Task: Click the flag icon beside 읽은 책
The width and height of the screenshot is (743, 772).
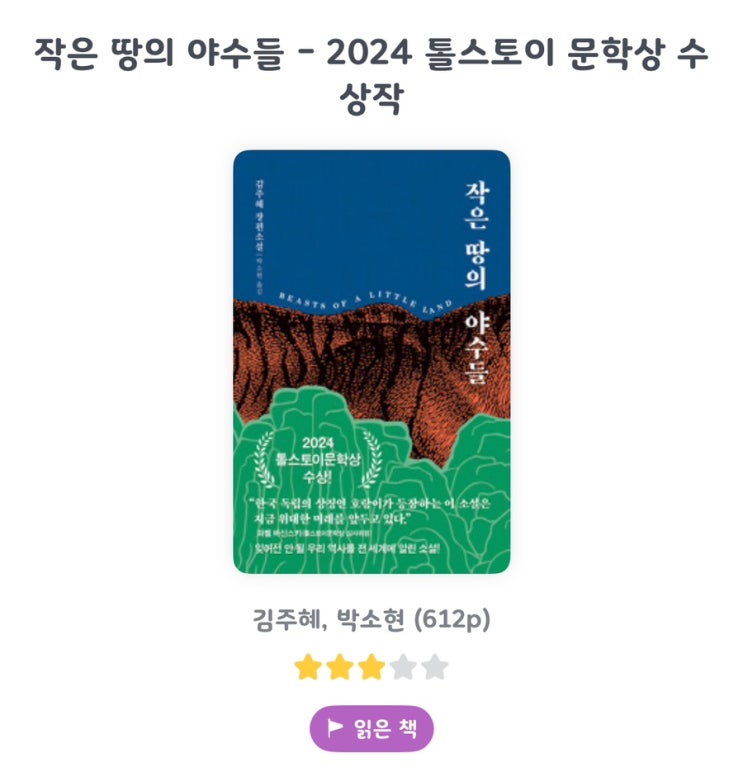Action: [335, 727]
